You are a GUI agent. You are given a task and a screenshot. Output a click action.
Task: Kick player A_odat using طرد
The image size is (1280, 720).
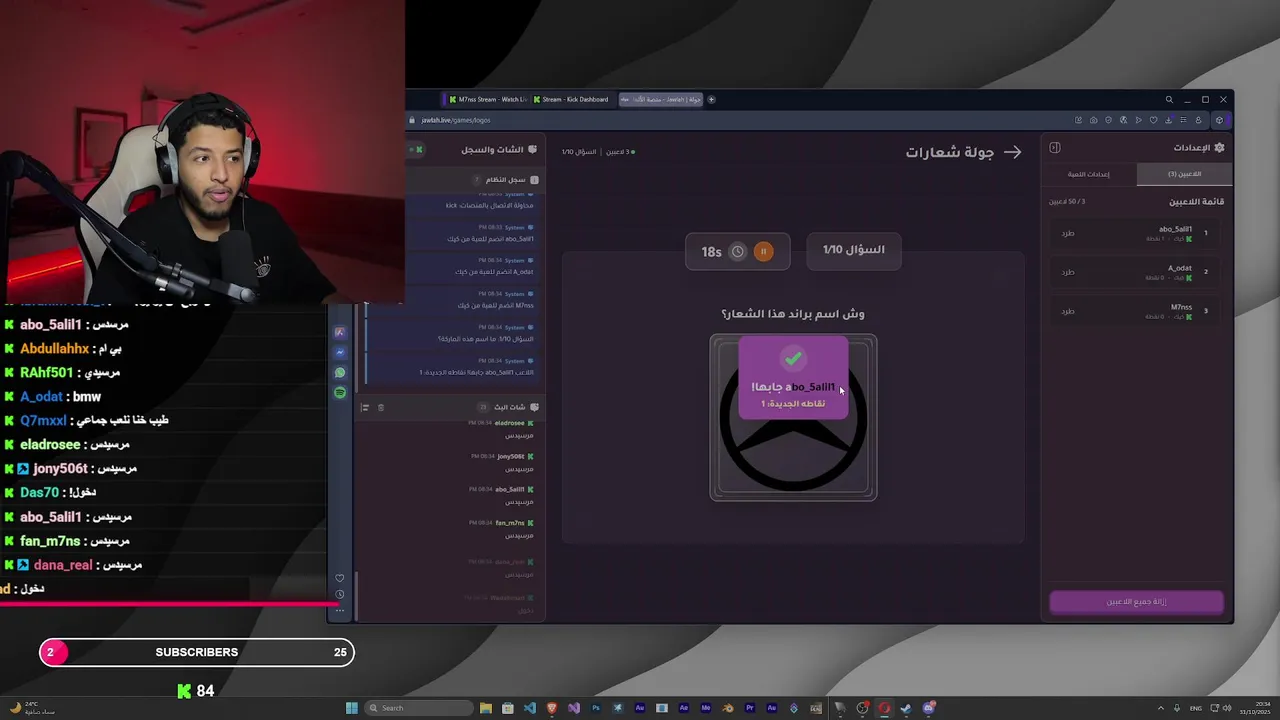[1068, 272]
